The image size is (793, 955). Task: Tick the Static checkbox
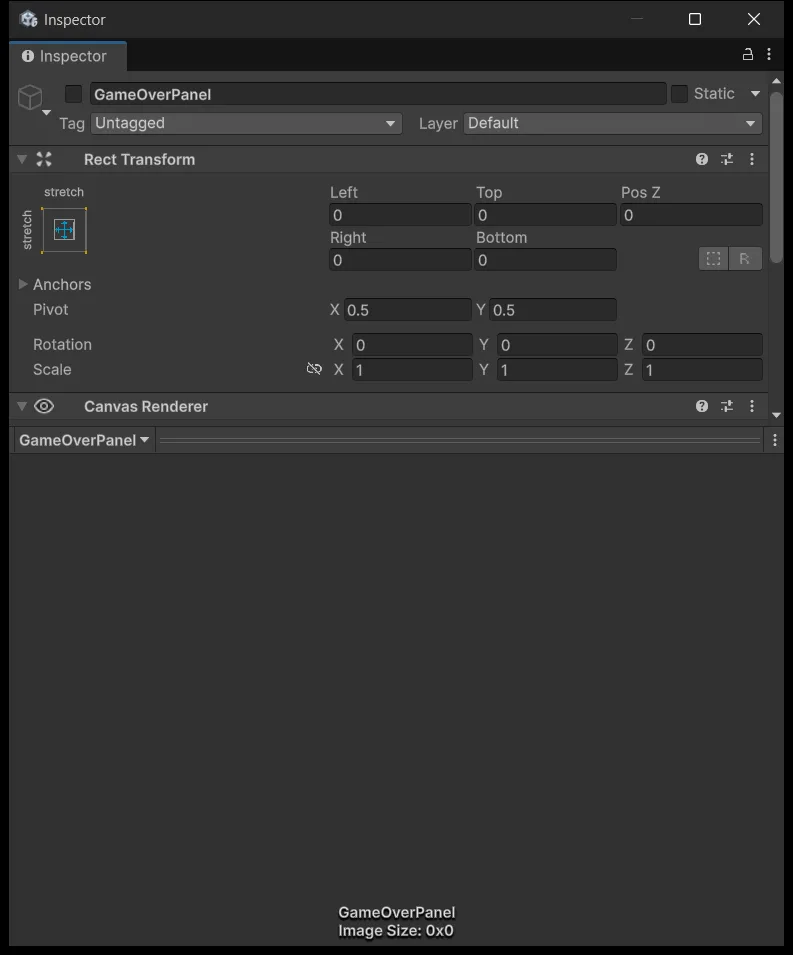[x=679, y=94]
